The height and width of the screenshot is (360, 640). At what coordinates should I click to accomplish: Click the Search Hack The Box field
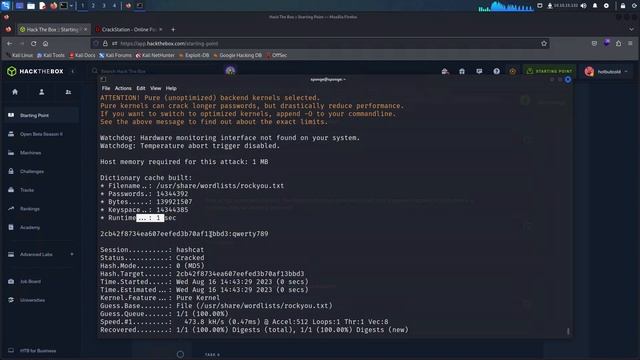155,71
